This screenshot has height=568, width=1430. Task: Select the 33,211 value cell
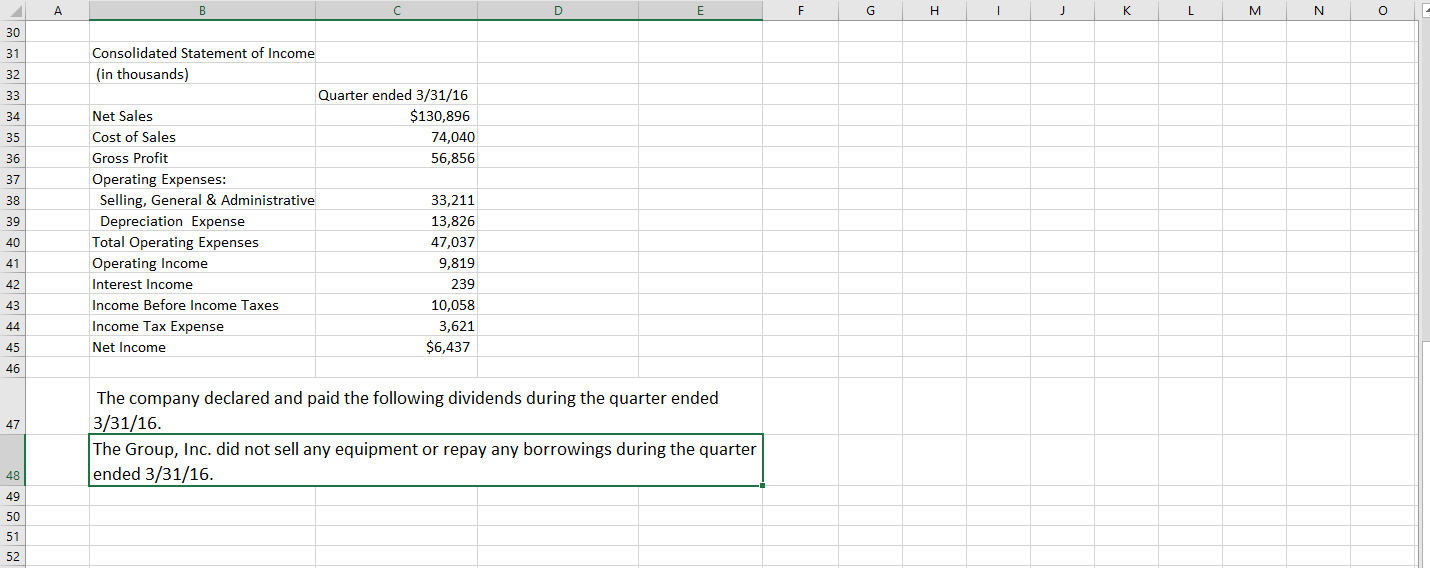coord(396,200)
